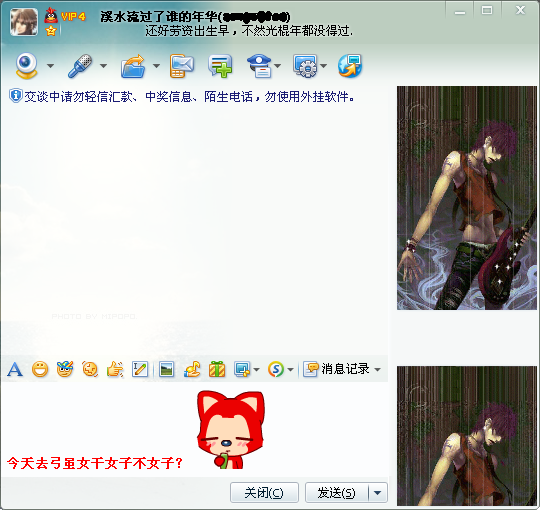This screenshot has width=540, height=510.
Task: Click your own QQ show image at bottom right
Action: (467, 436)
